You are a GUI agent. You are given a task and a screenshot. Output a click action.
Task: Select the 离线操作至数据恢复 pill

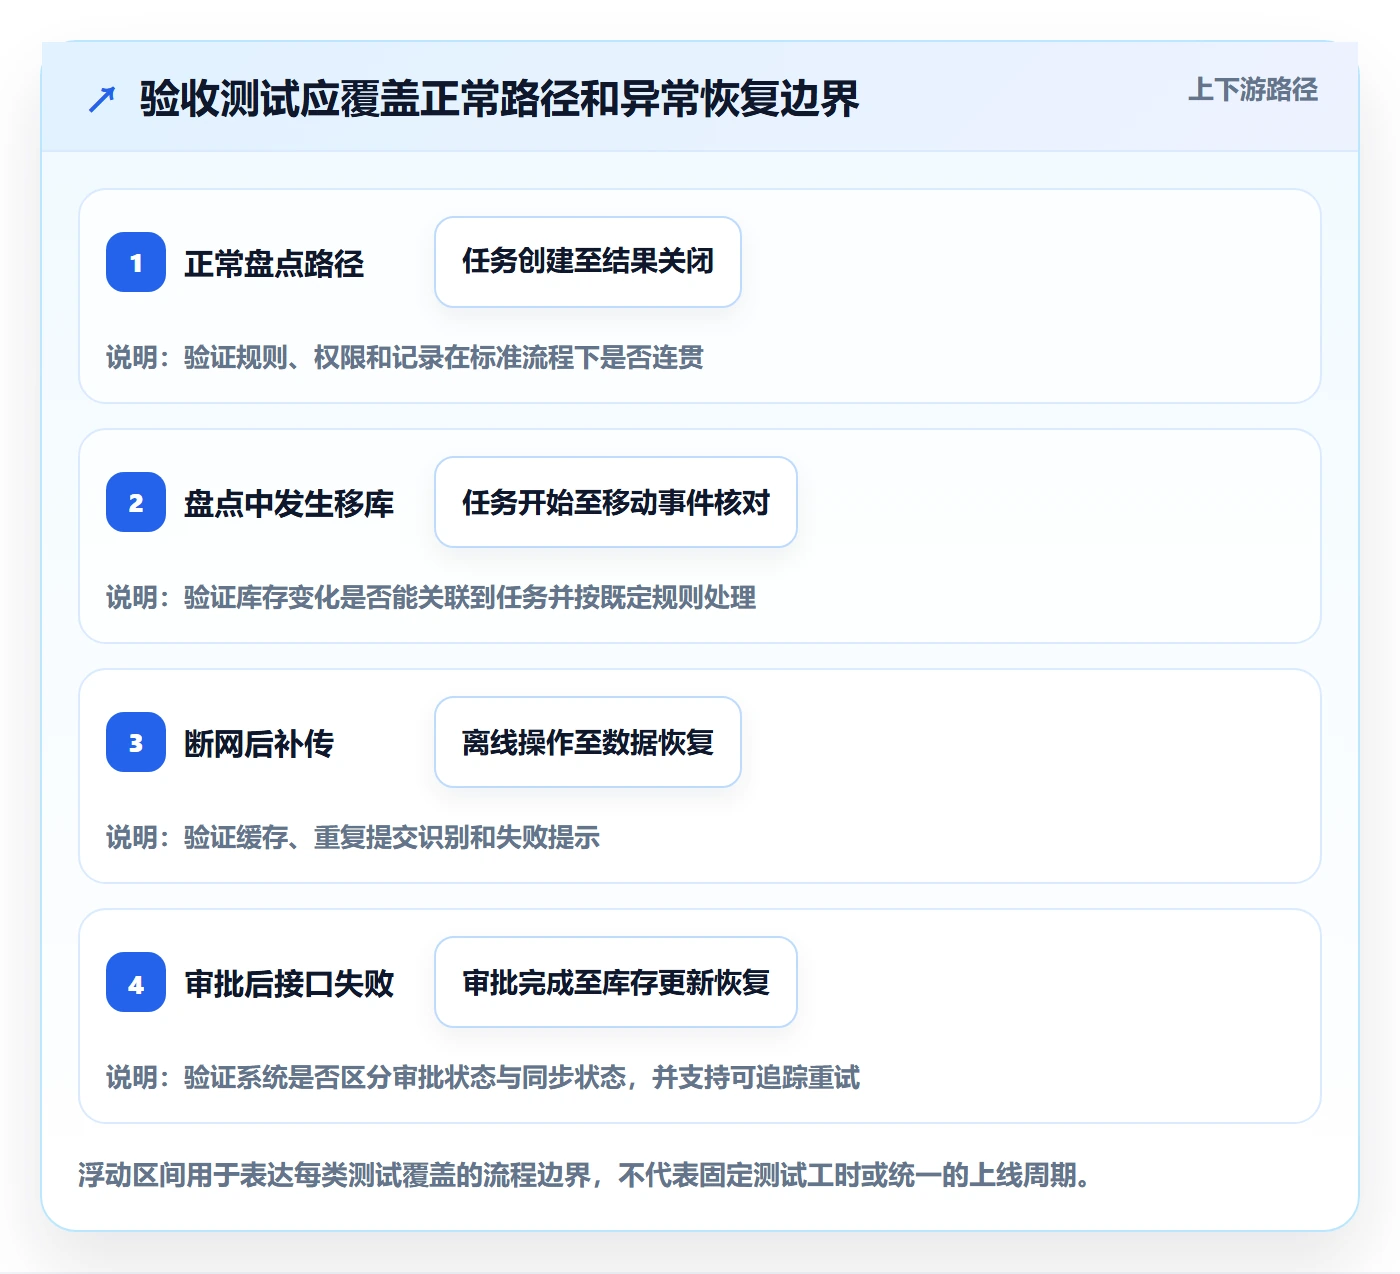(x=588, y=742)
